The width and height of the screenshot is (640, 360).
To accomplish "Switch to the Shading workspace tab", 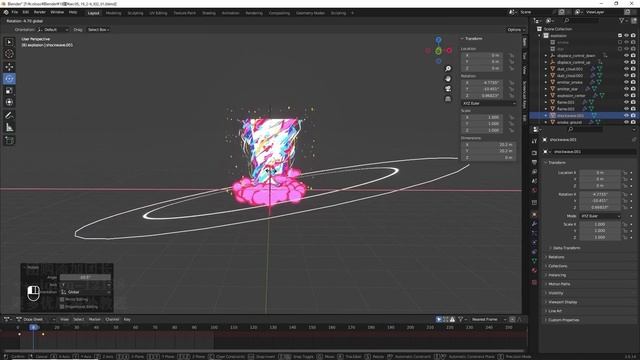I will click(209, 13).
